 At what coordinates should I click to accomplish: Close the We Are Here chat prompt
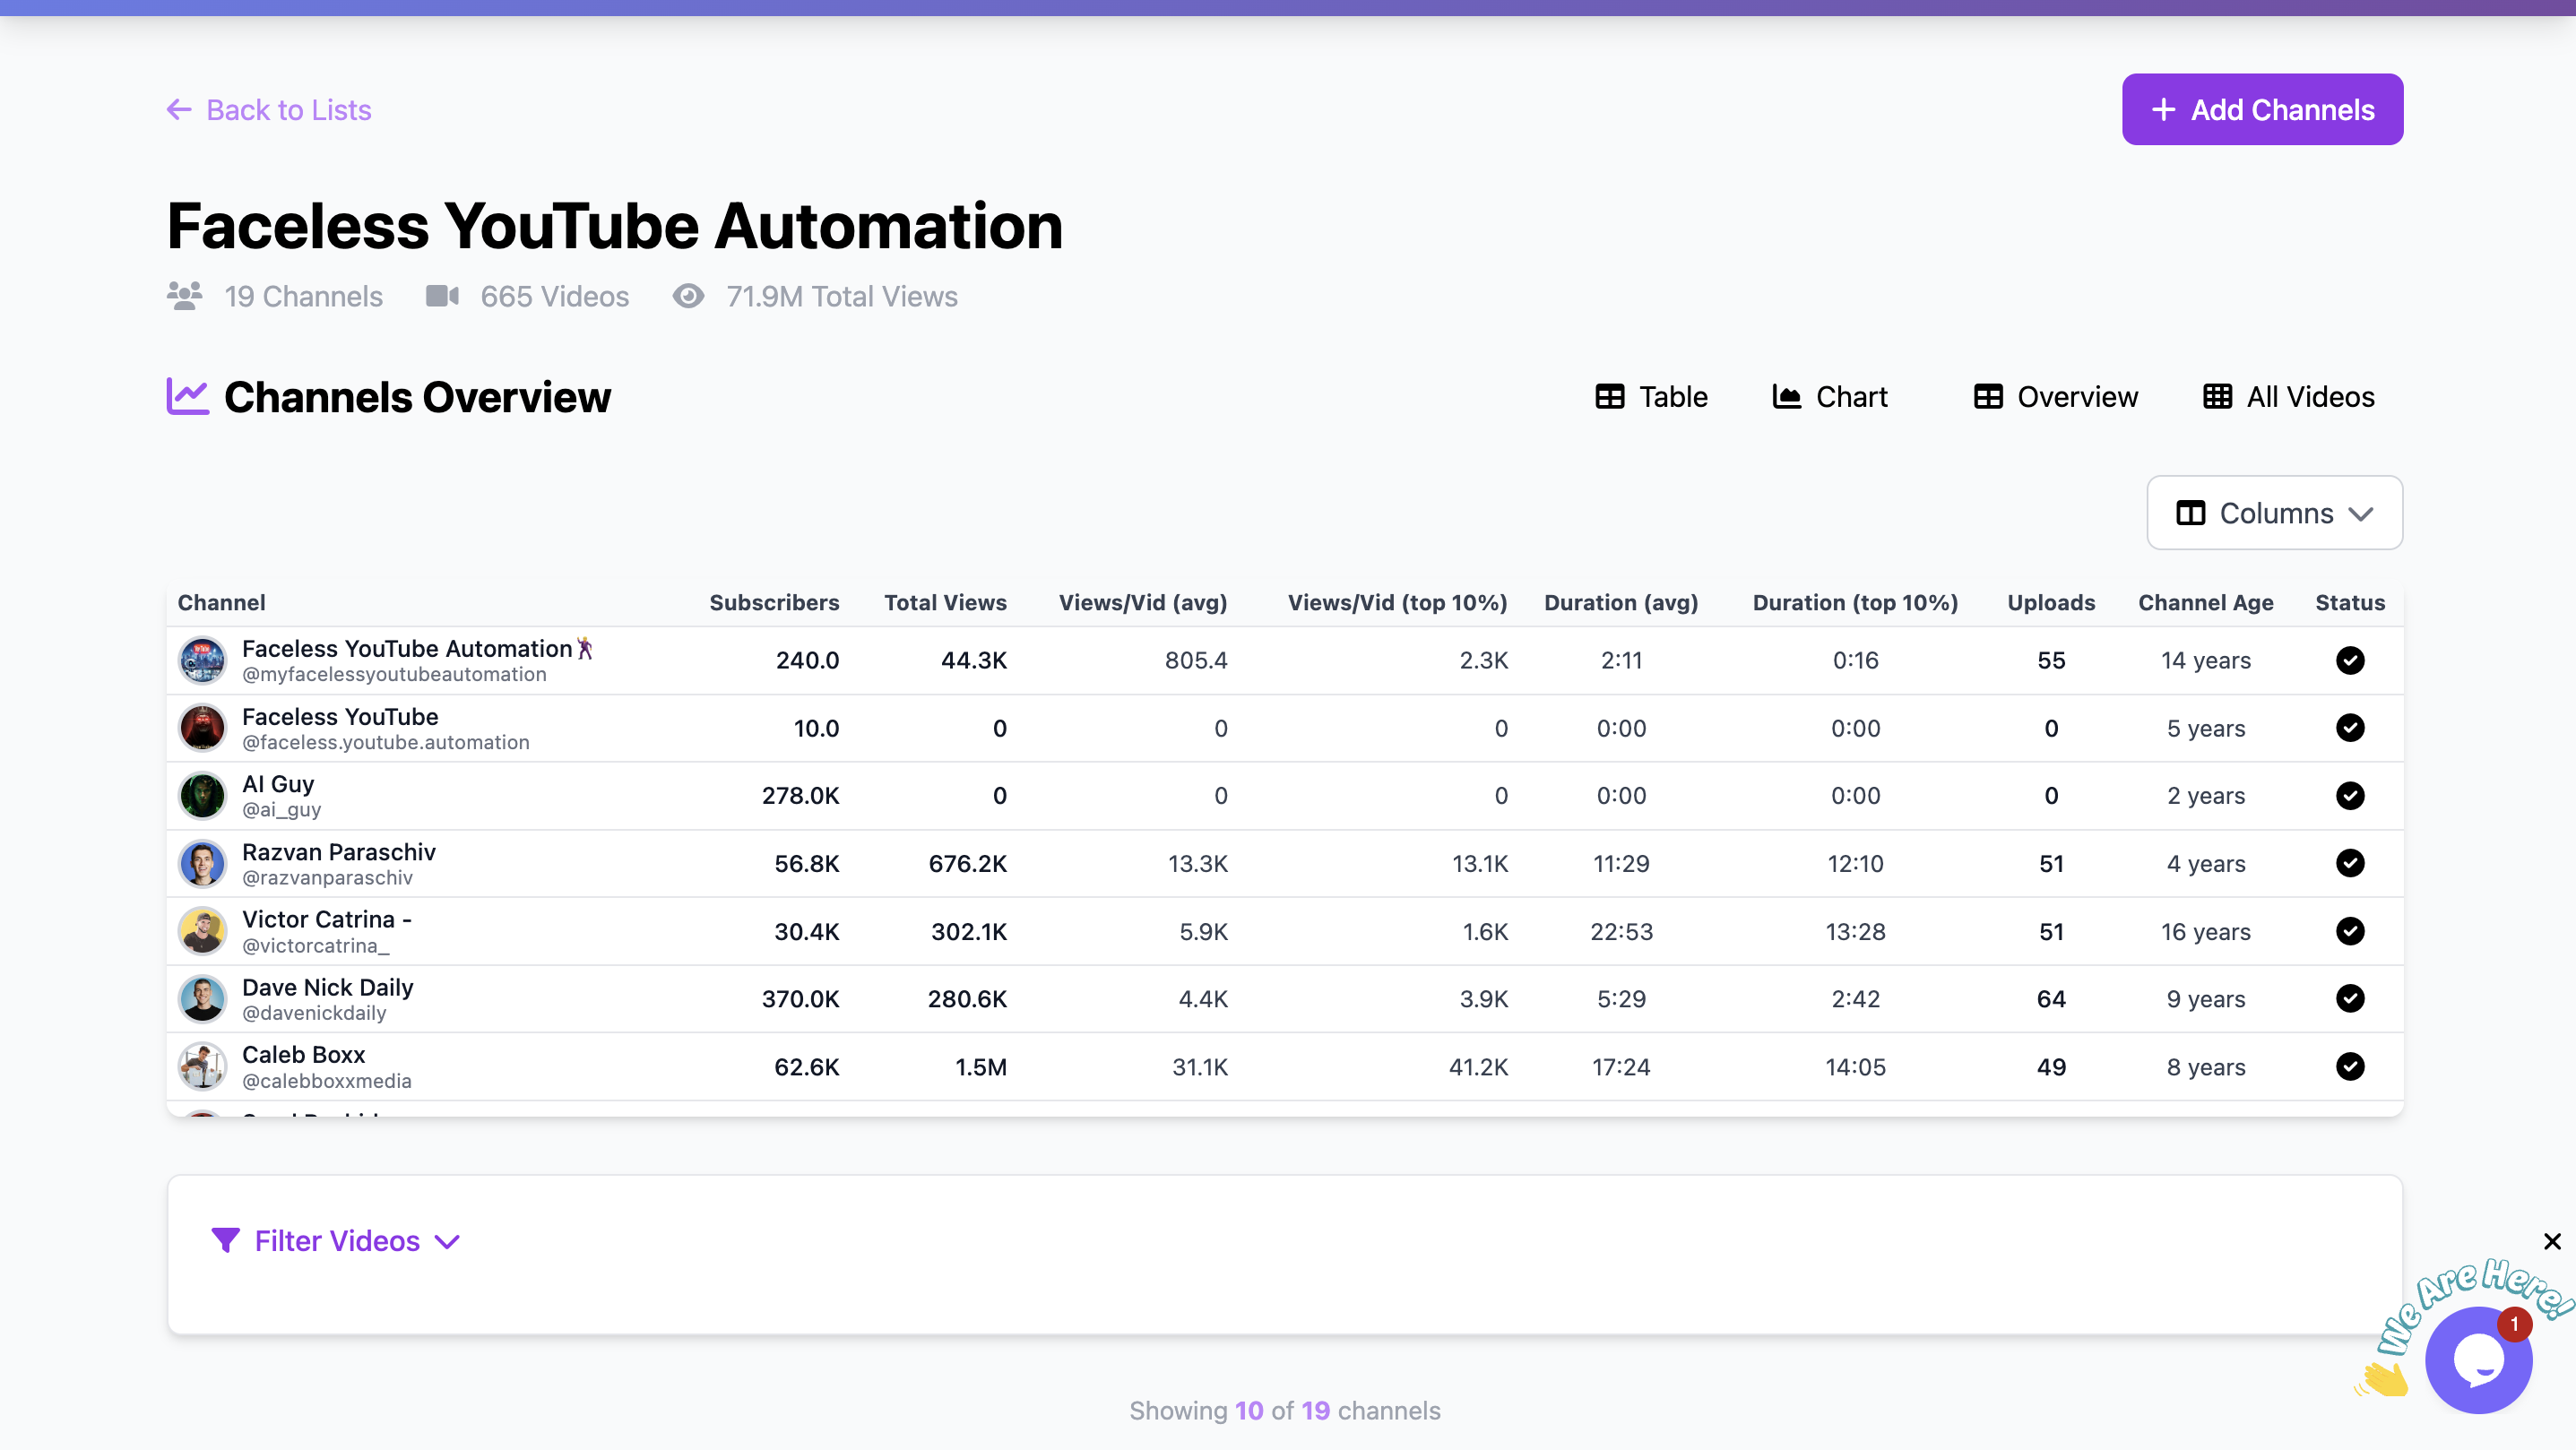point(2552,1241)
